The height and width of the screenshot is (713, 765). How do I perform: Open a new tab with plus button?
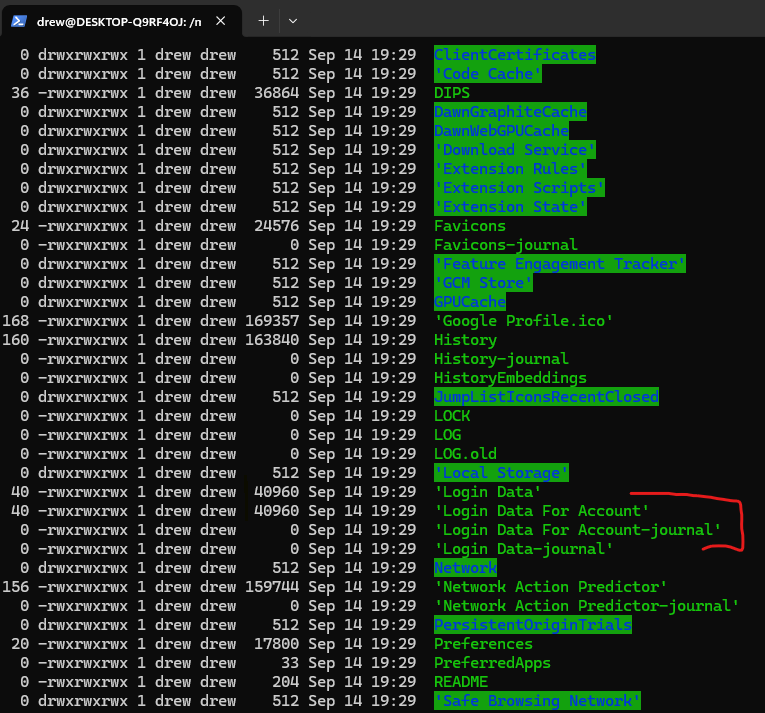263,21
